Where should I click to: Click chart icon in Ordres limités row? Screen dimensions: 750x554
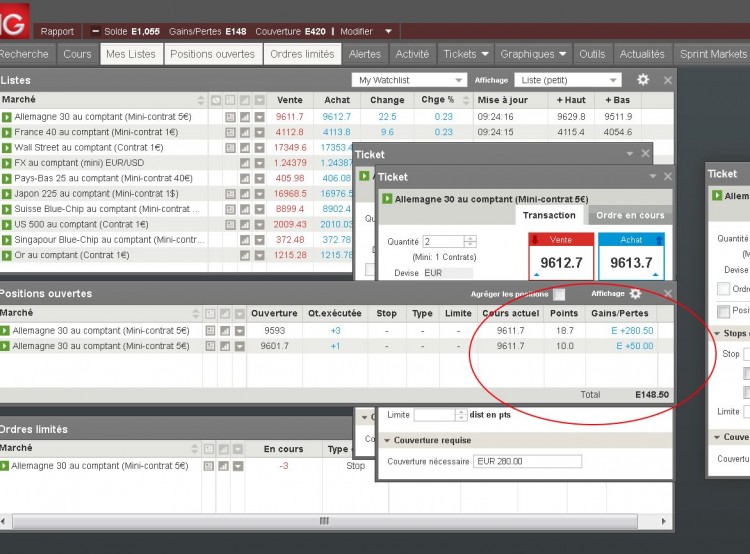223,466
